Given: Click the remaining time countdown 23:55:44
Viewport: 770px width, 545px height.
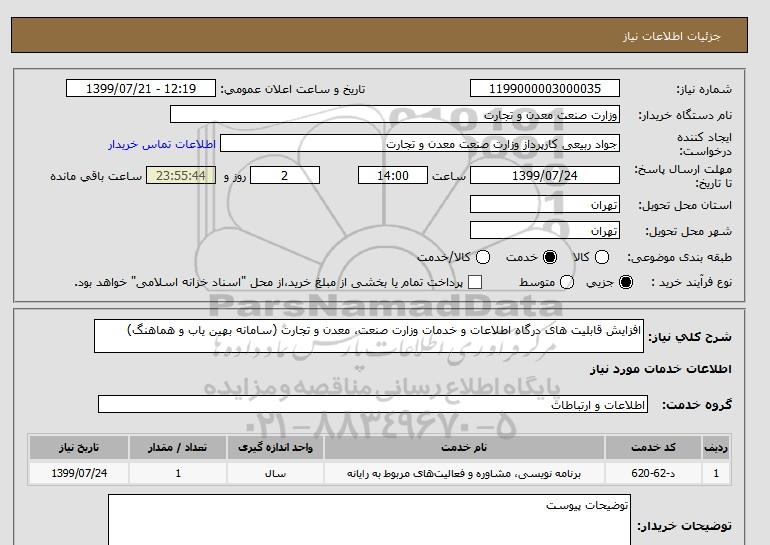Looking at the screenshot, I should (x=181, y=175).
